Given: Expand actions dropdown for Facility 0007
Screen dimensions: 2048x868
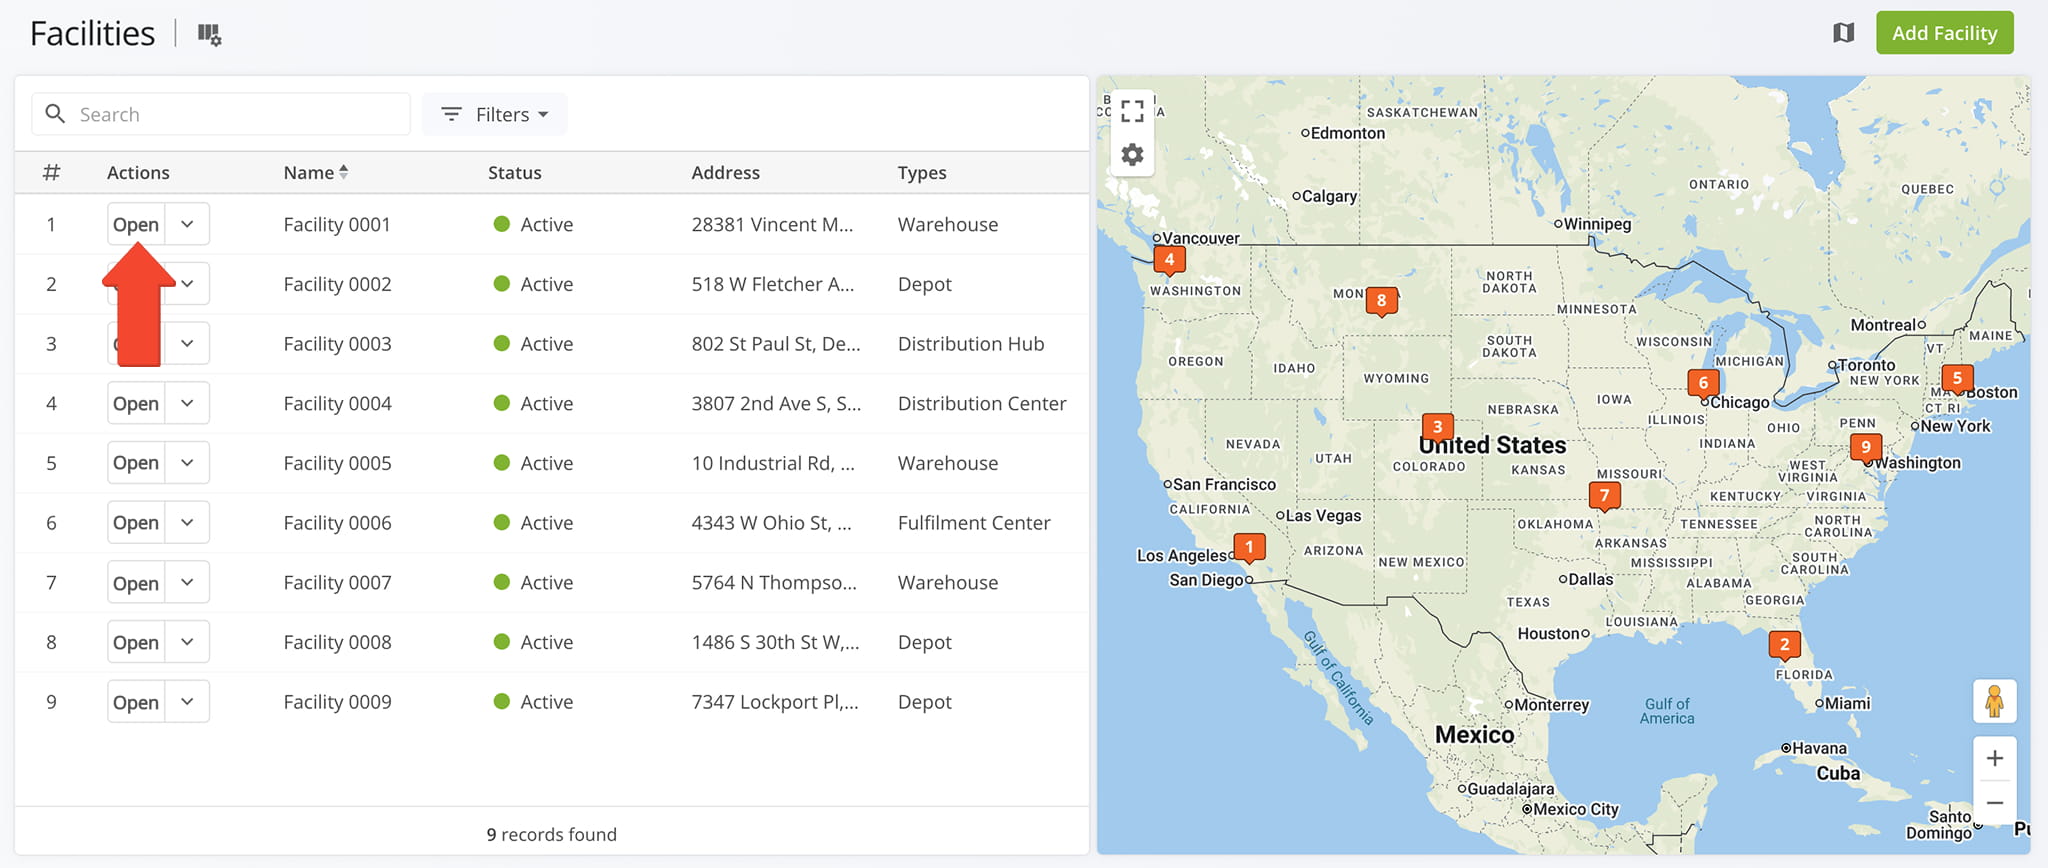Looking at the screenshot, I should coord(187,582).
